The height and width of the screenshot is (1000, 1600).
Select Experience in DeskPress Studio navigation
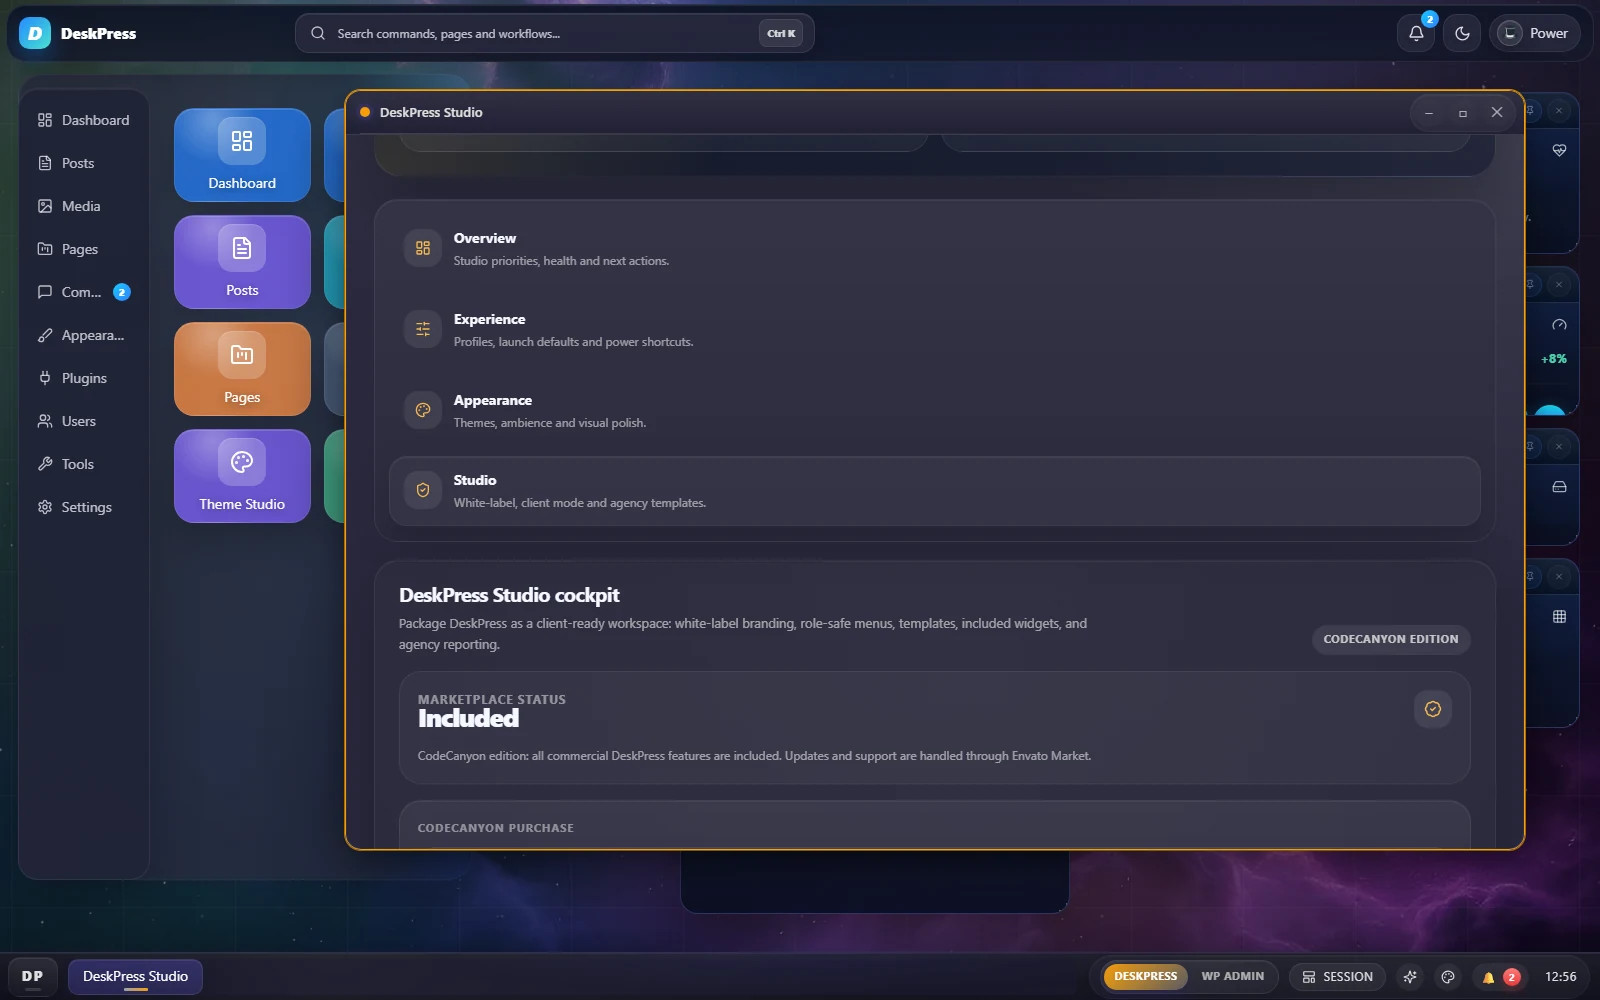coord(934,330)
